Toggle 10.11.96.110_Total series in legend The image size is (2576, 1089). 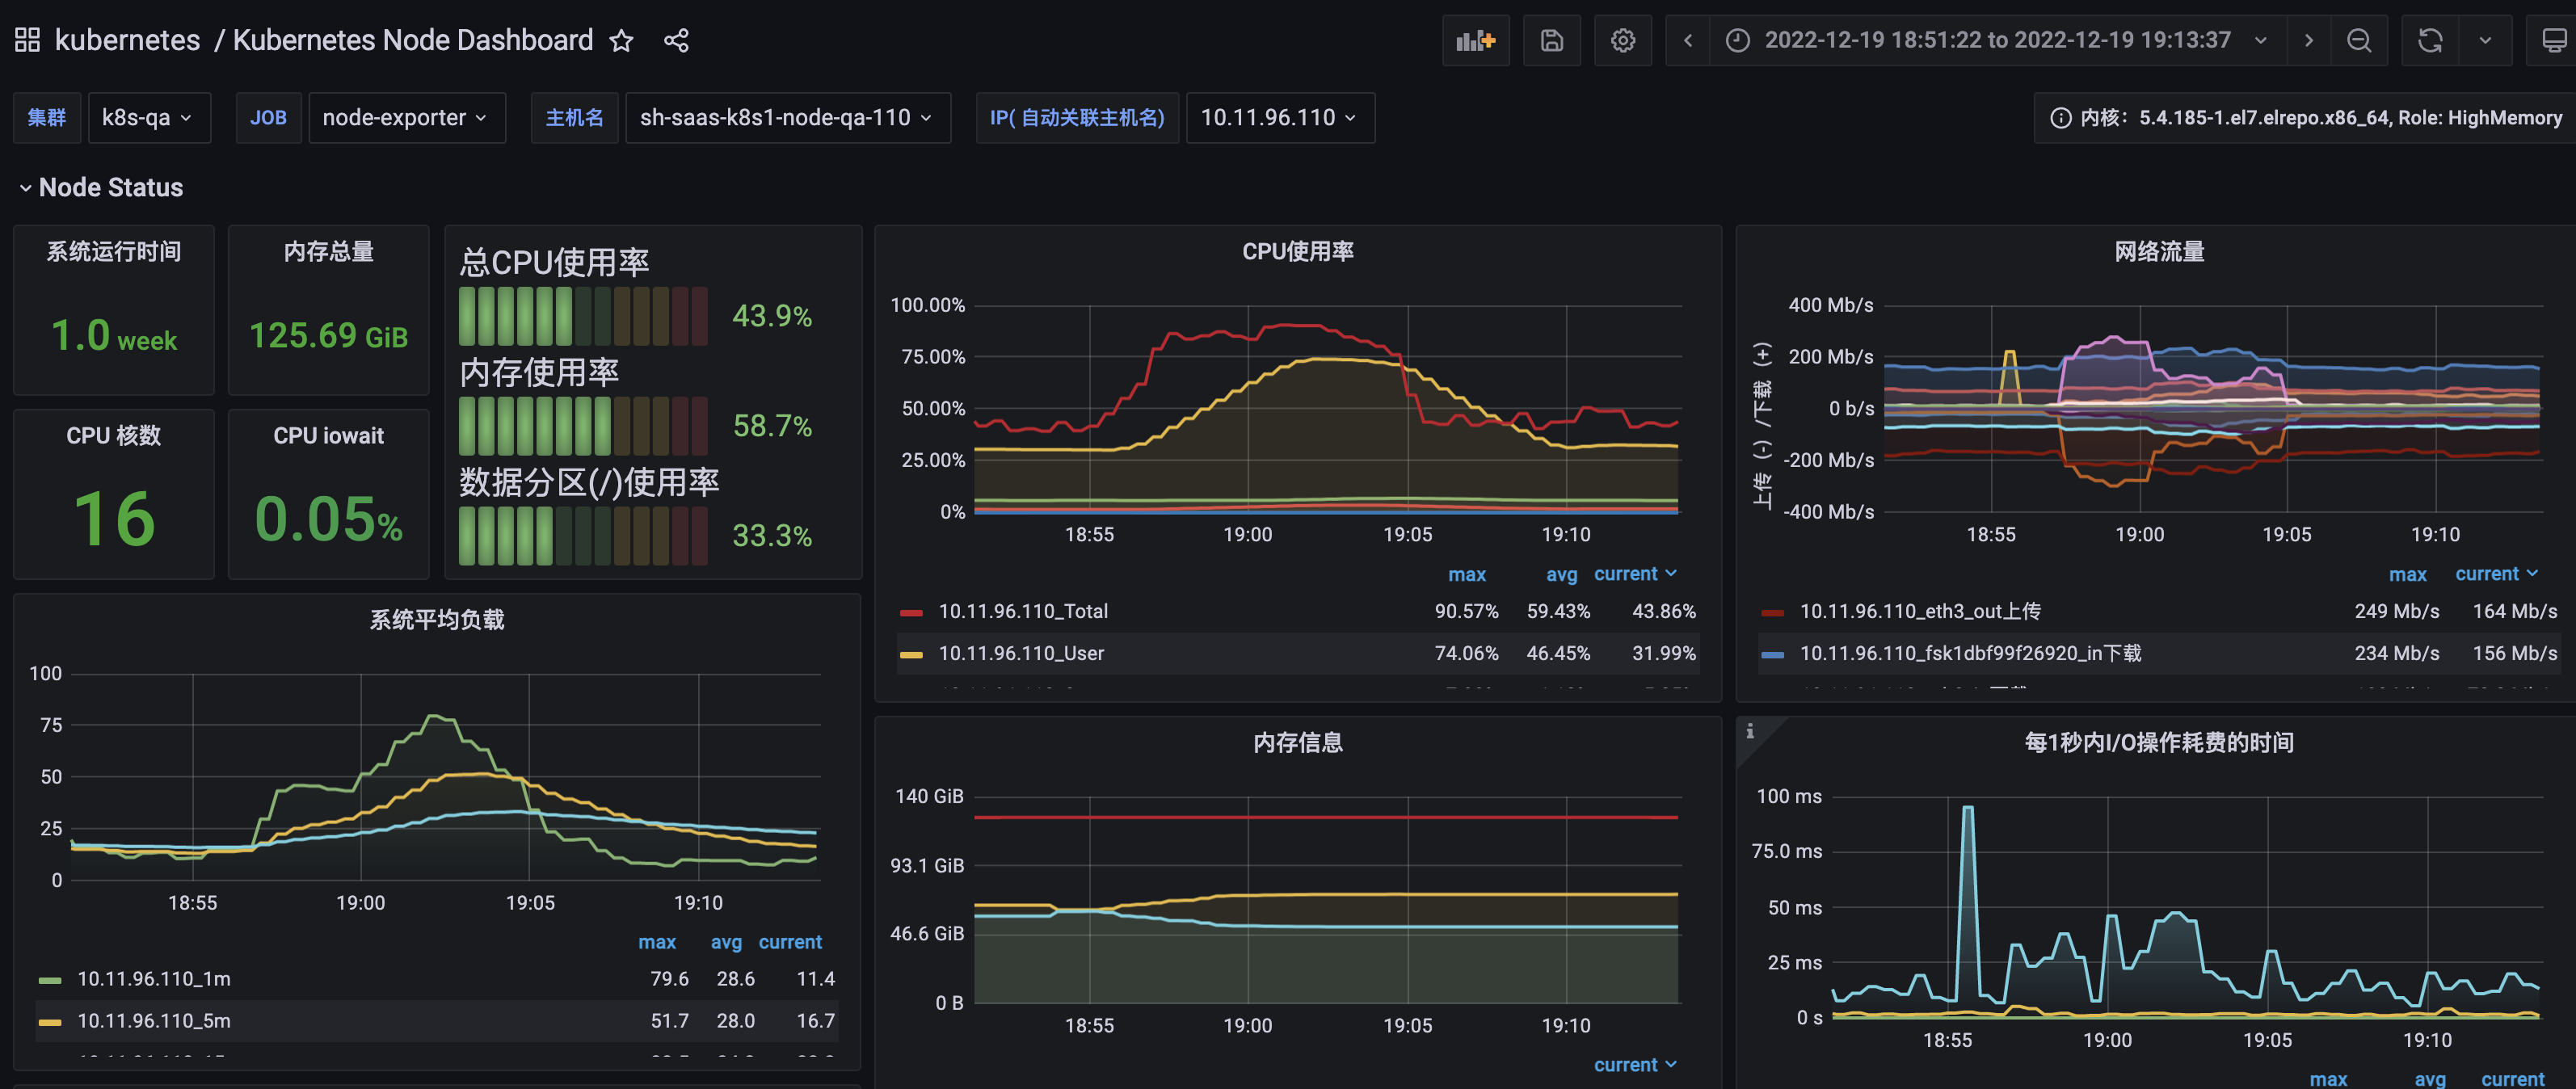[1023, 611]
